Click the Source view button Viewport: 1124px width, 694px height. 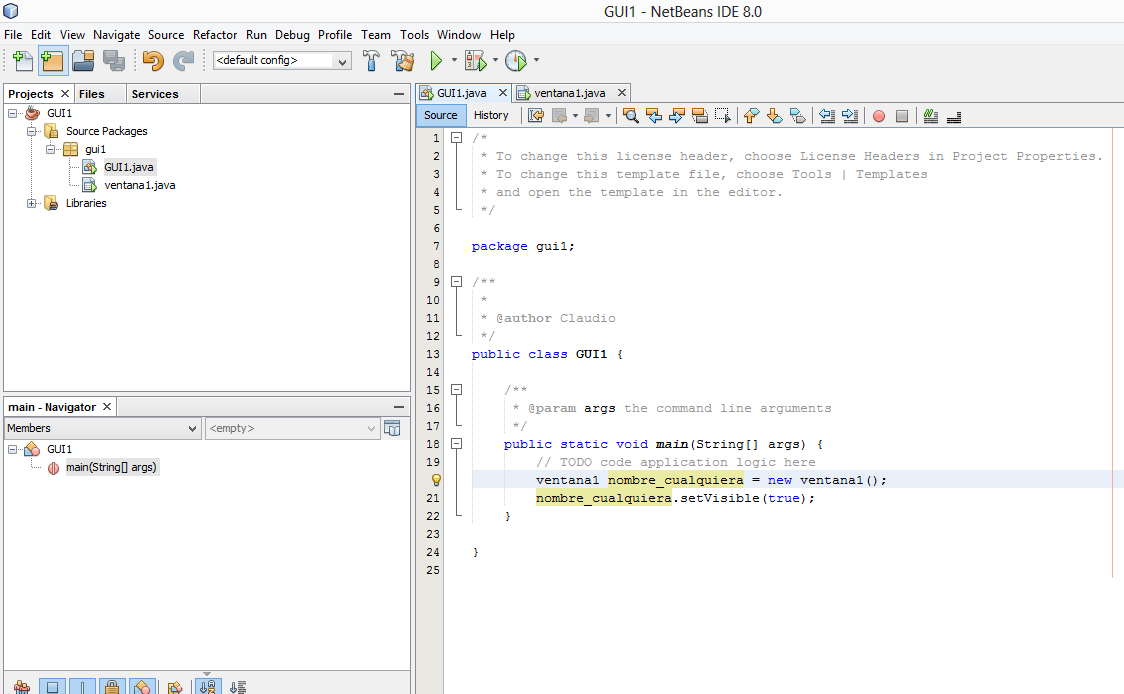(440, 115)
